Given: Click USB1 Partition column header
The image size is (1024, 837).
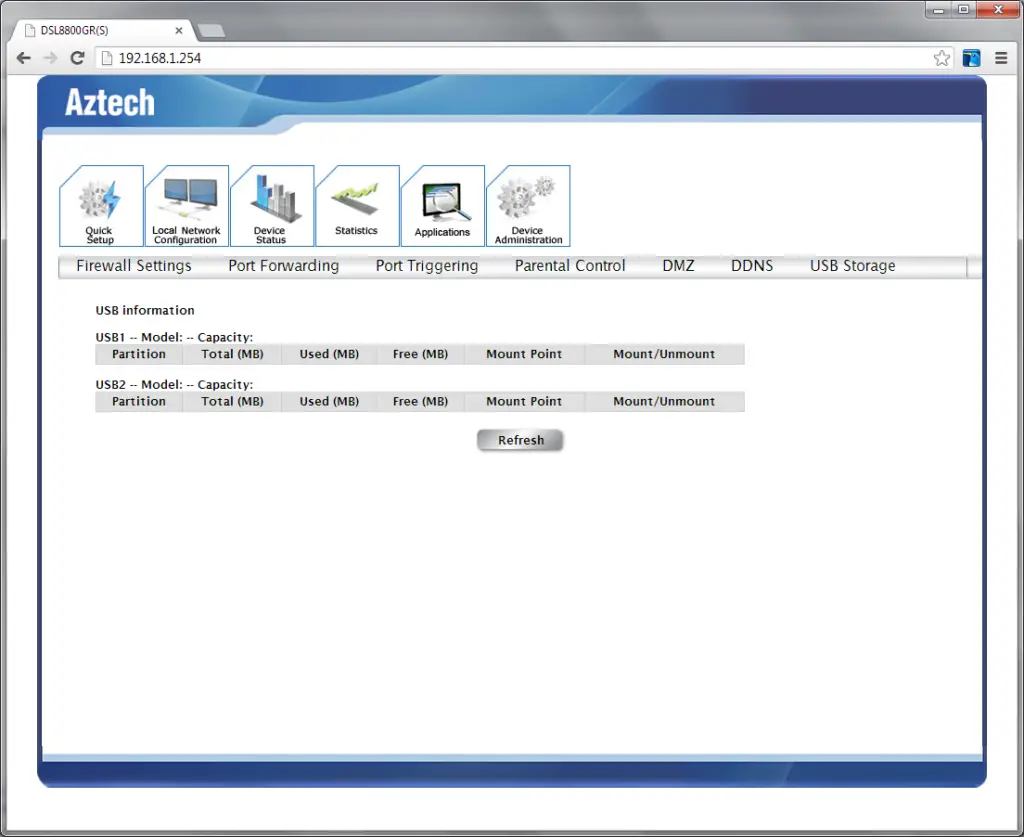Looking at the screenshot, I should (x=138, y=354).
